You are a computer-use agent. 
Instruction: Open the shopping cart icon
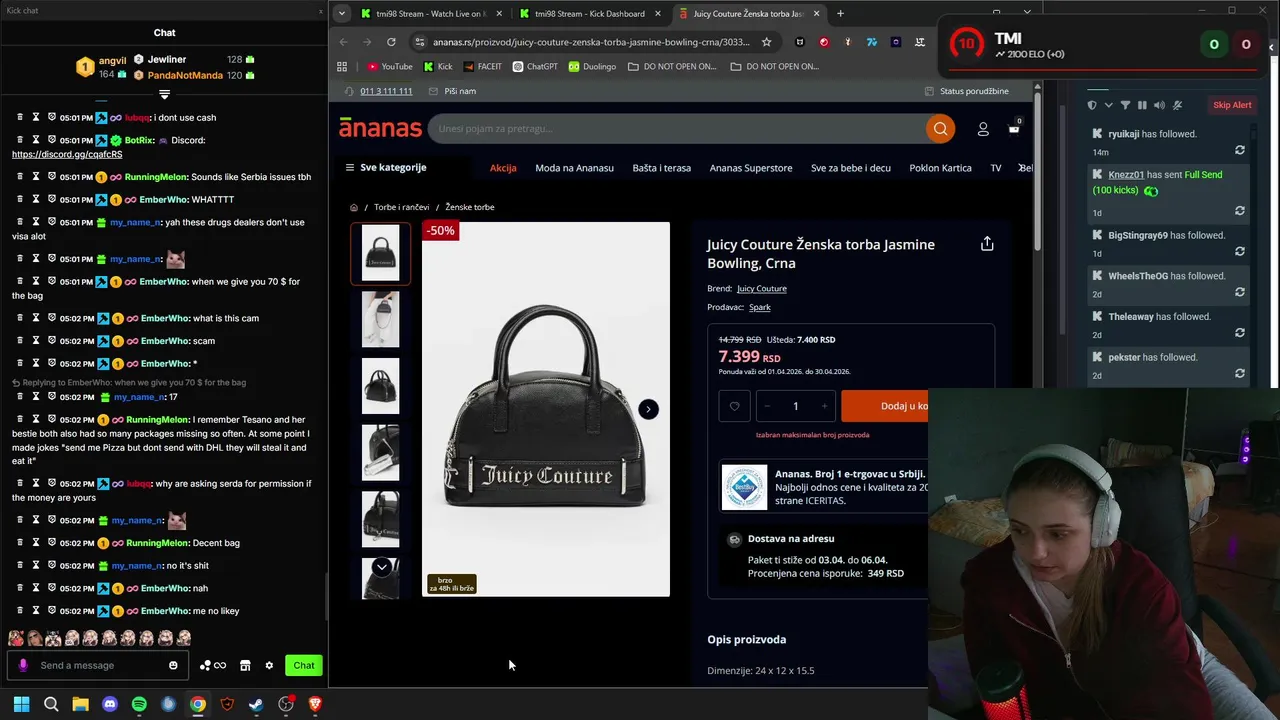point(1013,128)
